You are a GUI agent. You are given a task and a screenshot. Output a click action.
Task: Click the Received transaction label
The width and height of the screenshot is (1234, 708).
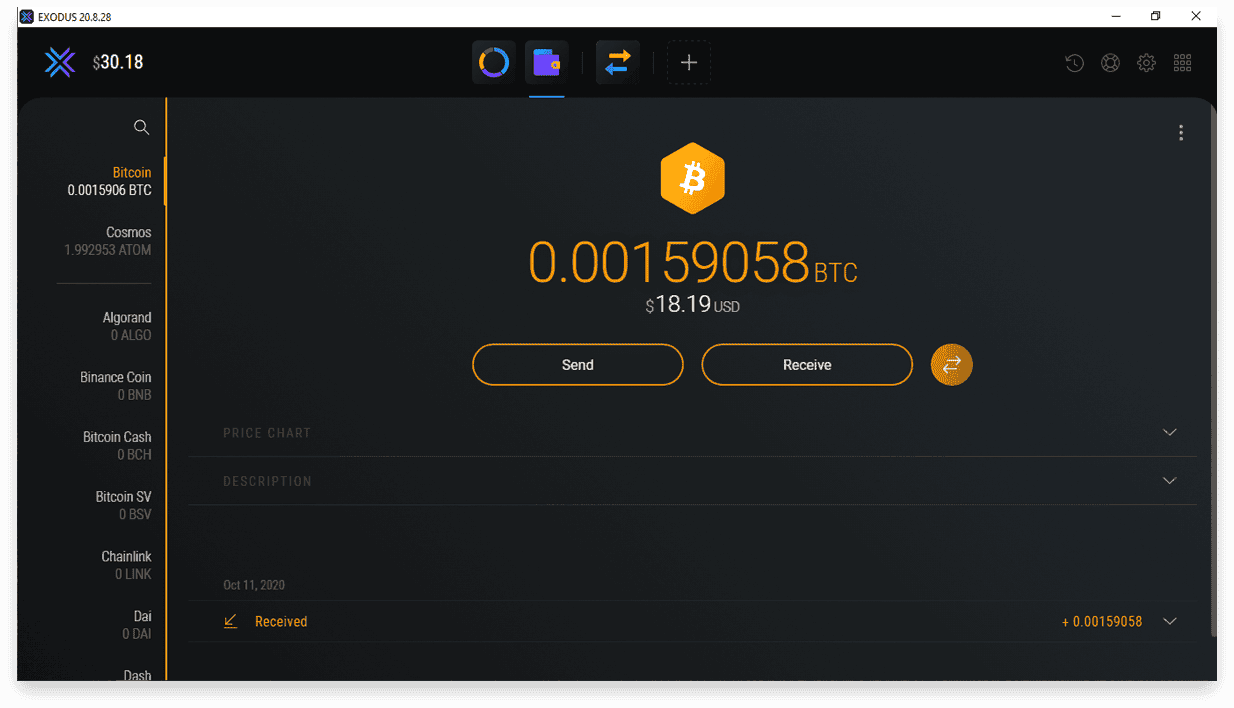click(x=281, y=621)
